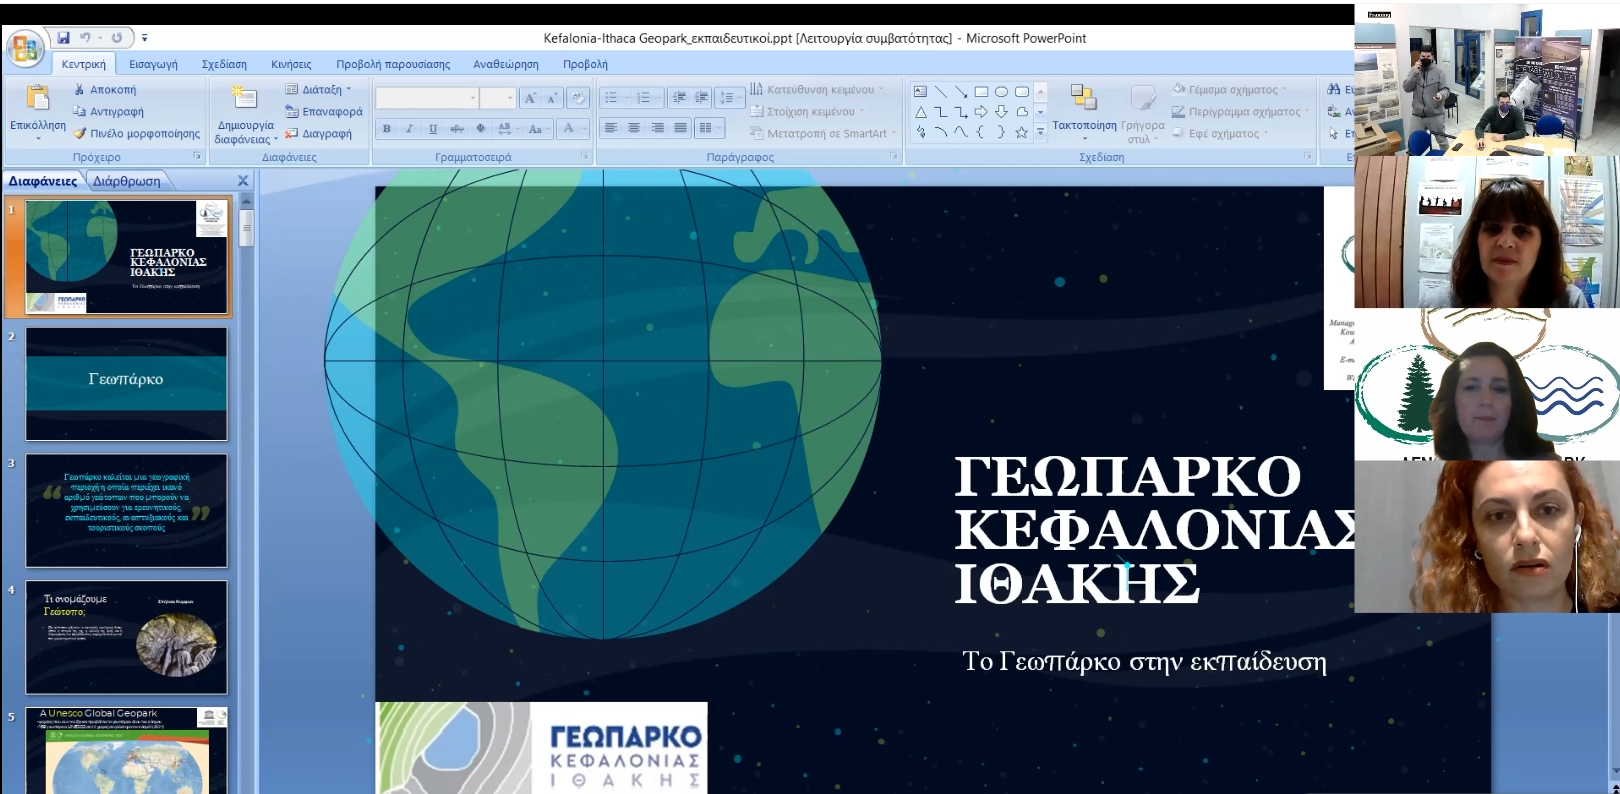Toggle strikethrough formatting

[457, 128]
